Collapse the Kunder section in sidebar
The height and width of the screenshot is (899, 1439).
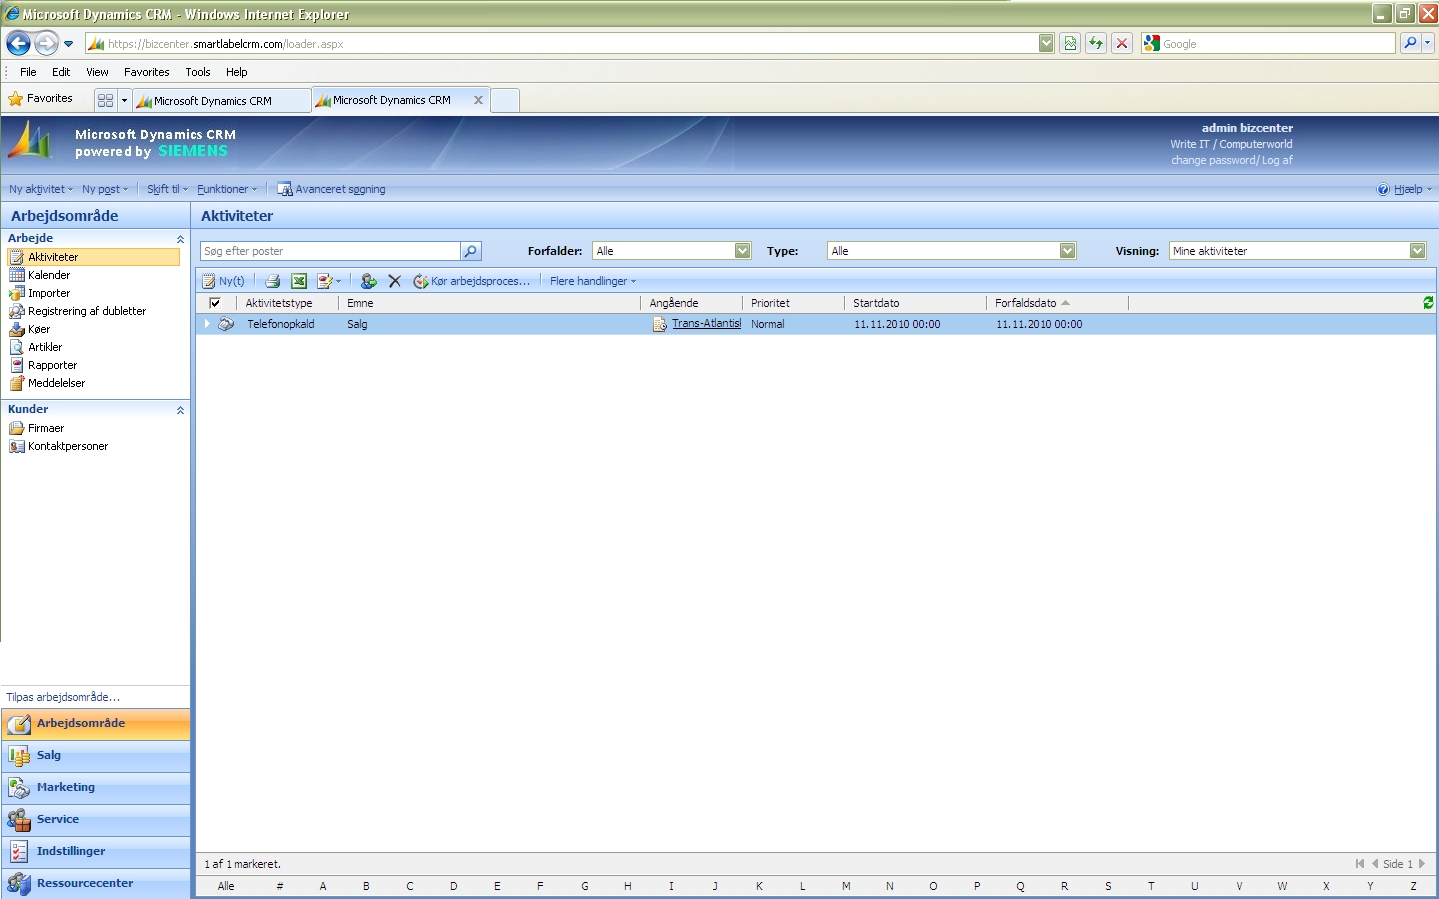click(180, 410)
